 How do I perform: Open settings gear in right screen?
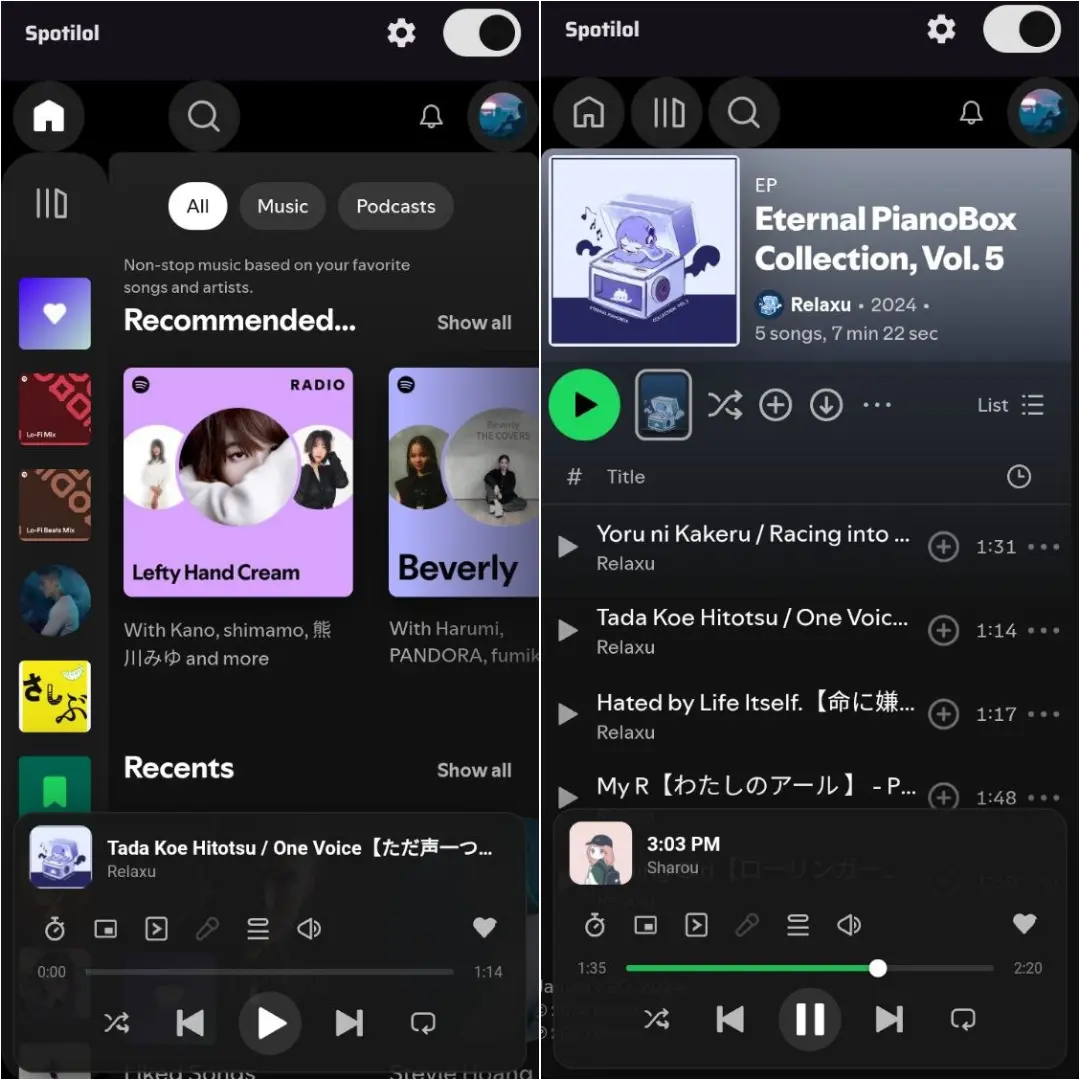click(941, 29)
